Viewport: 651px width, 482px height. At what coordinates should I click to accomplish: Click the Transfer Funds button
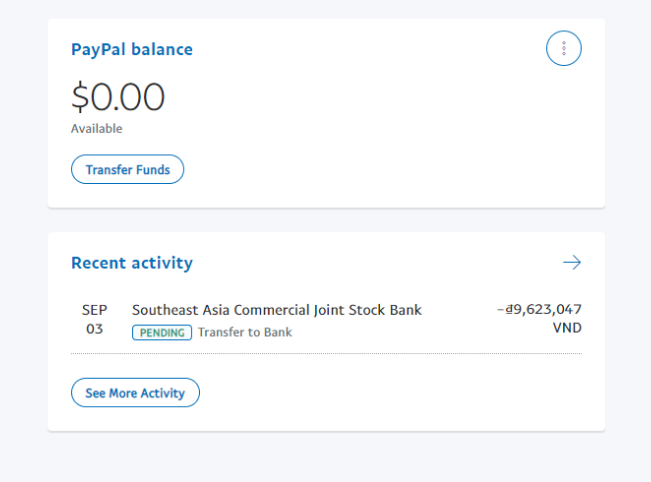pyautogui.click(x=127, y=170)
